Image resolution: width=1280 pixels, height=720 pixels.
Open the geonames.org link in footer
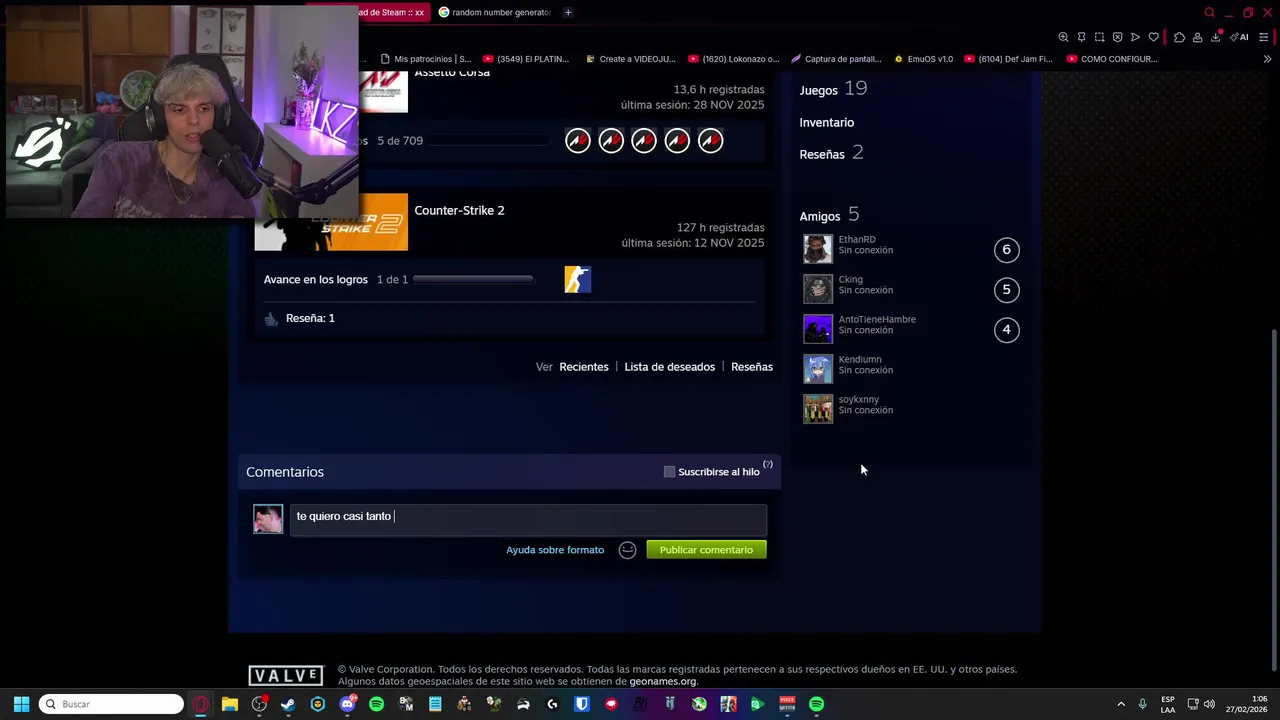[663, 682]
